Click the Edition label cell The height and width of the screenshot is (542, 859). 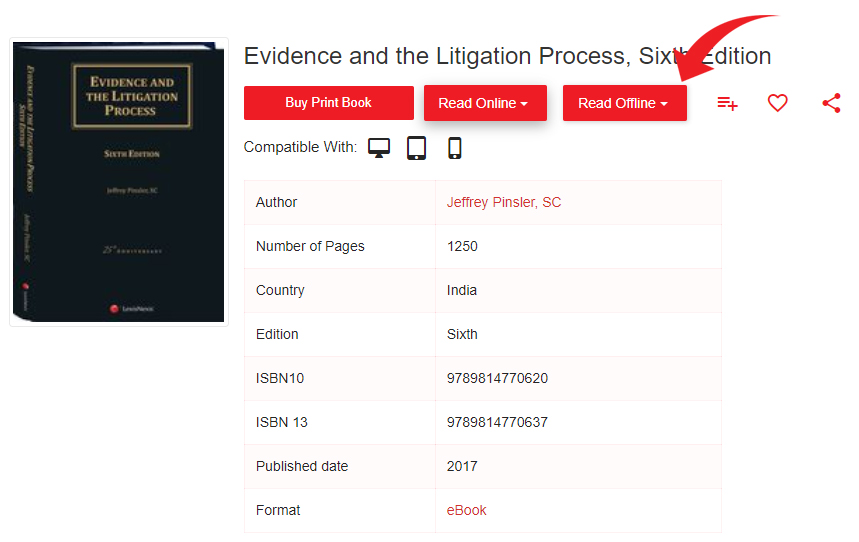(340, 334)
